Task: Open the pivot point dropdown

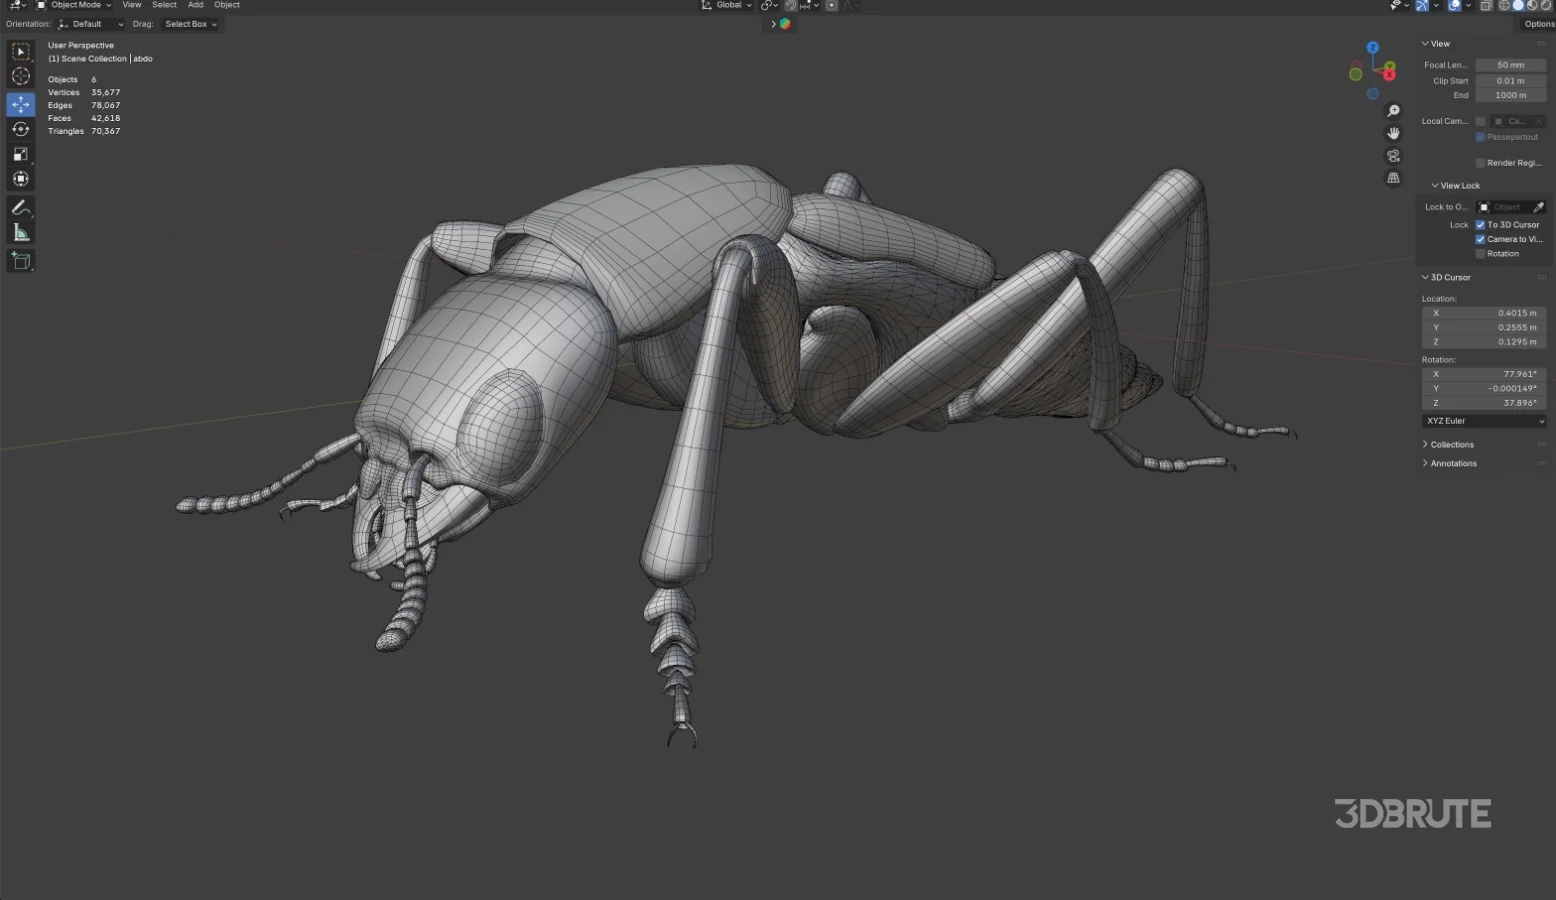Action: pyautogui.click(x=769, y=5)
